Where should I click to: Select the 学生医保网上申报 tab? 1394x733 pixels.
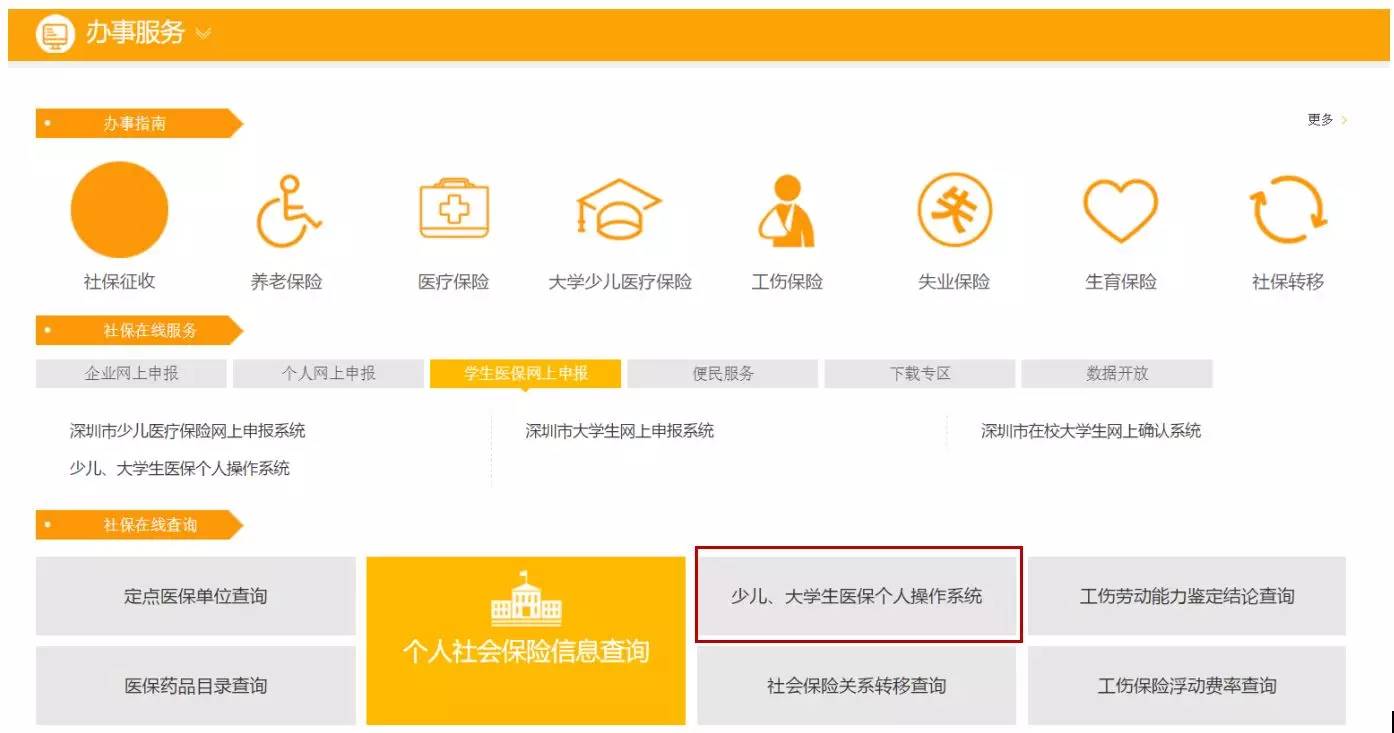click(526, 374)
